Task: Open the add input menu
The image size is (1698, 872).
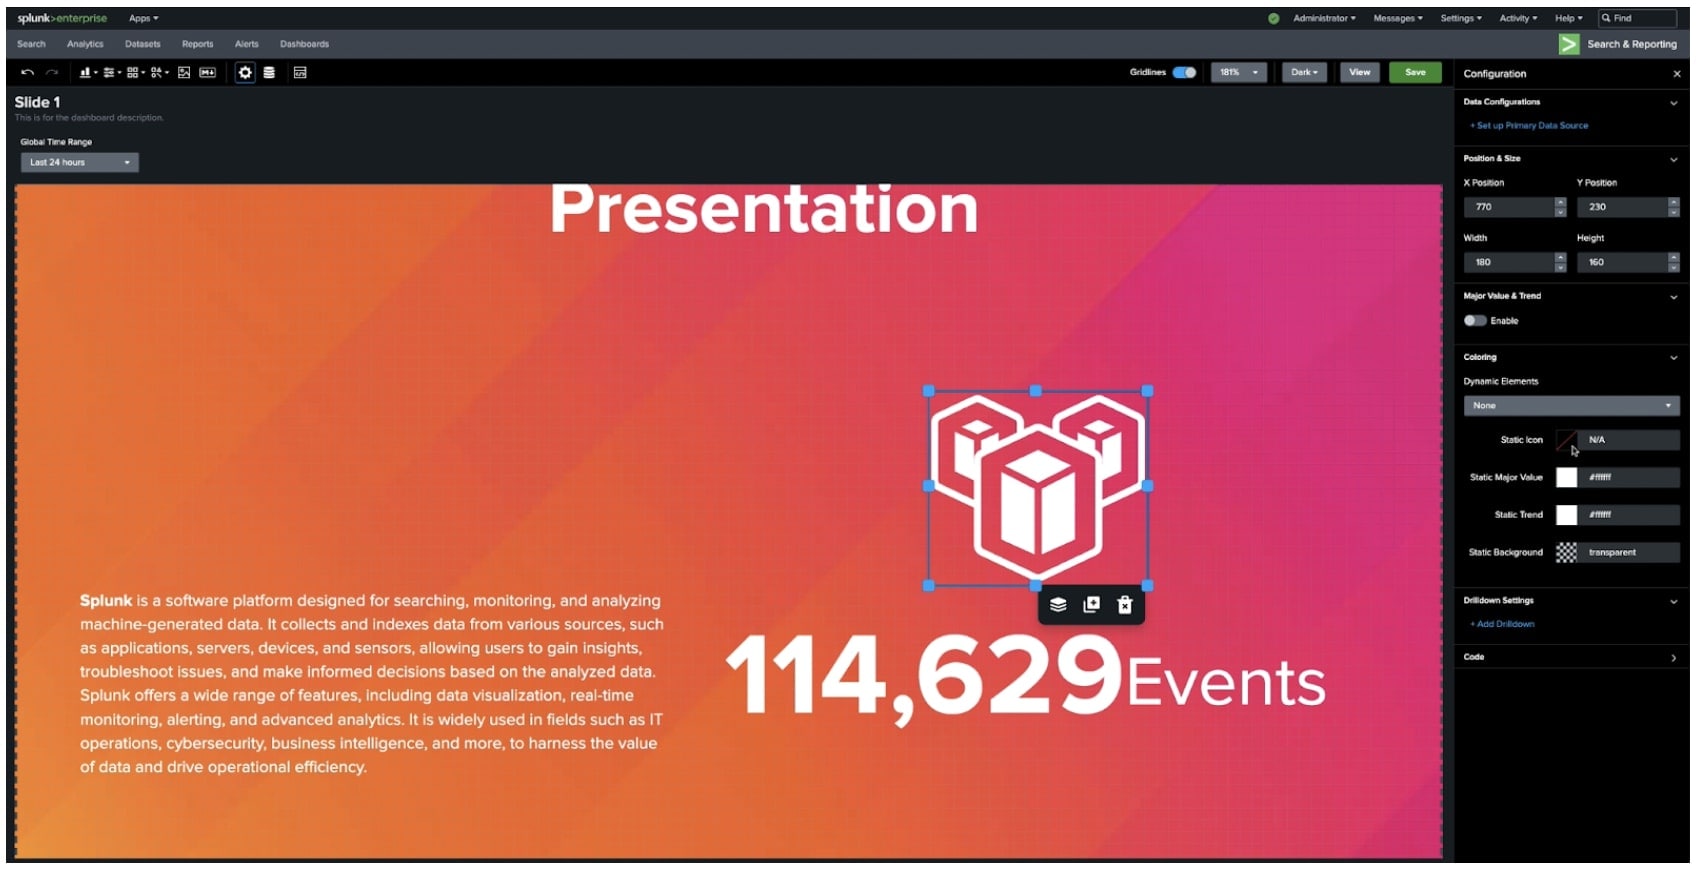Action: [x=112, y=72]
